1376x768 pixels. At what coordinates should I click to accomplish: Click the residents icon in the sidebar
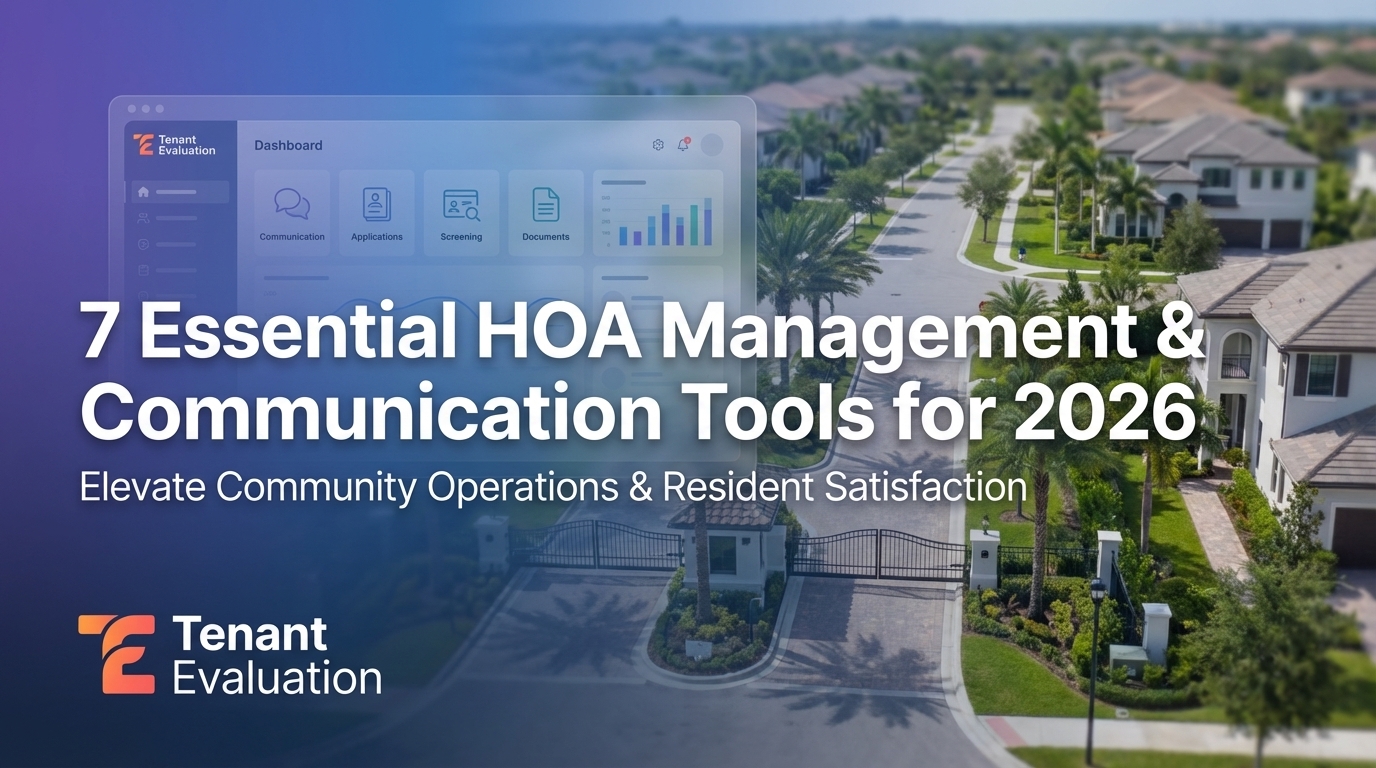click(x=141, y=217)
